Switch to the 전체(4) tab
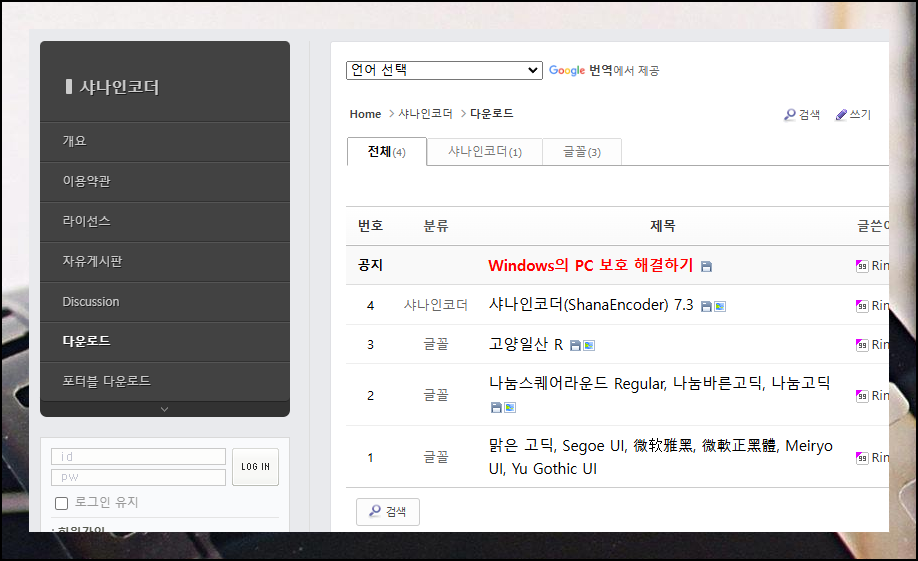This screenshot has height=561, width=918. [386, 152]
